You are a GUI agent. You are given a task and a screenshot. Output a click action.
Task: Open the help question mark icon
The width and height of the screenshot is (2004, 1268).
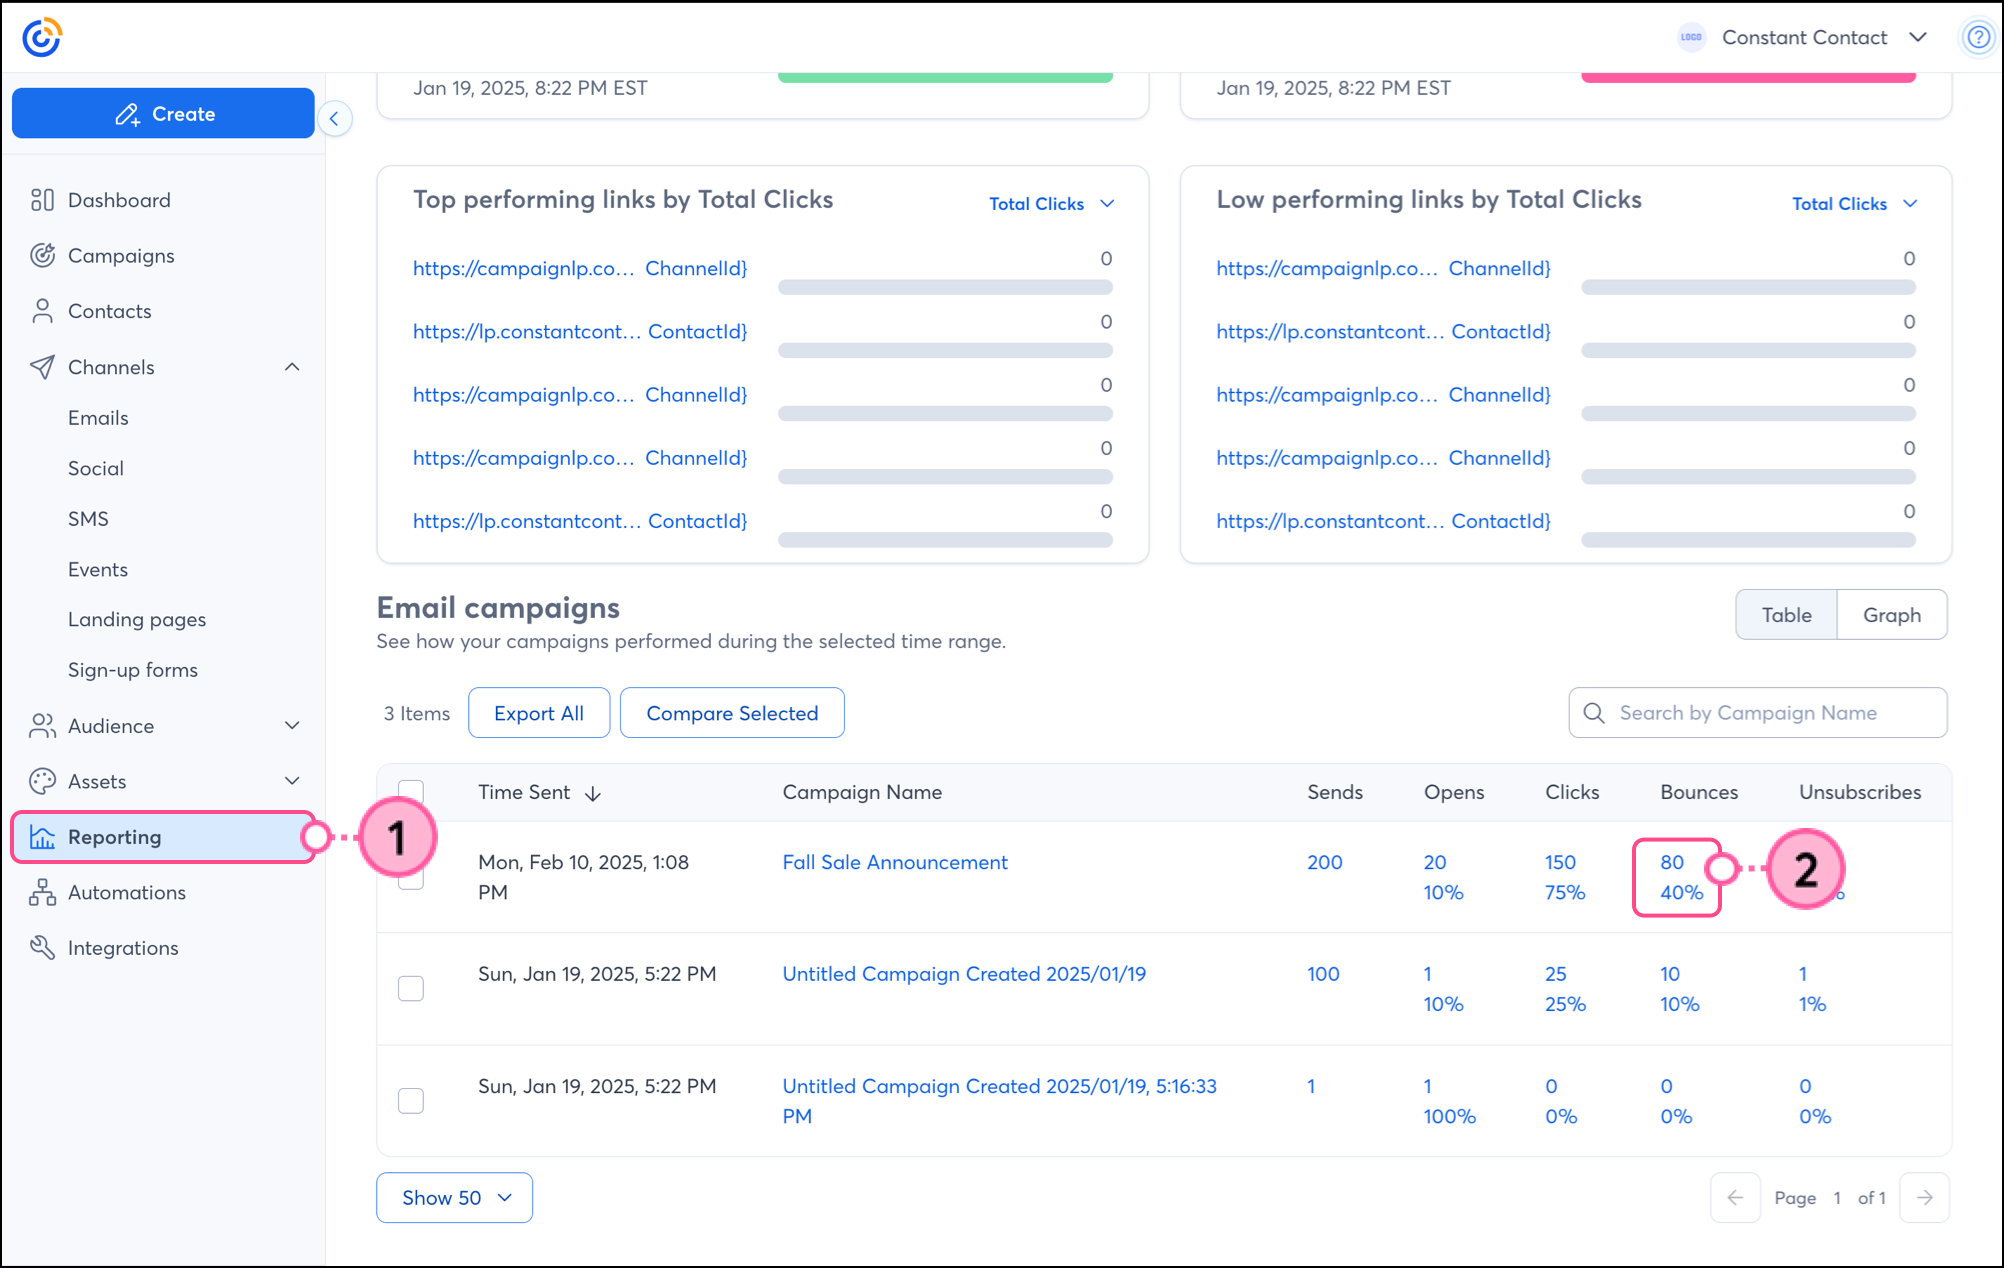(1977, 37)
